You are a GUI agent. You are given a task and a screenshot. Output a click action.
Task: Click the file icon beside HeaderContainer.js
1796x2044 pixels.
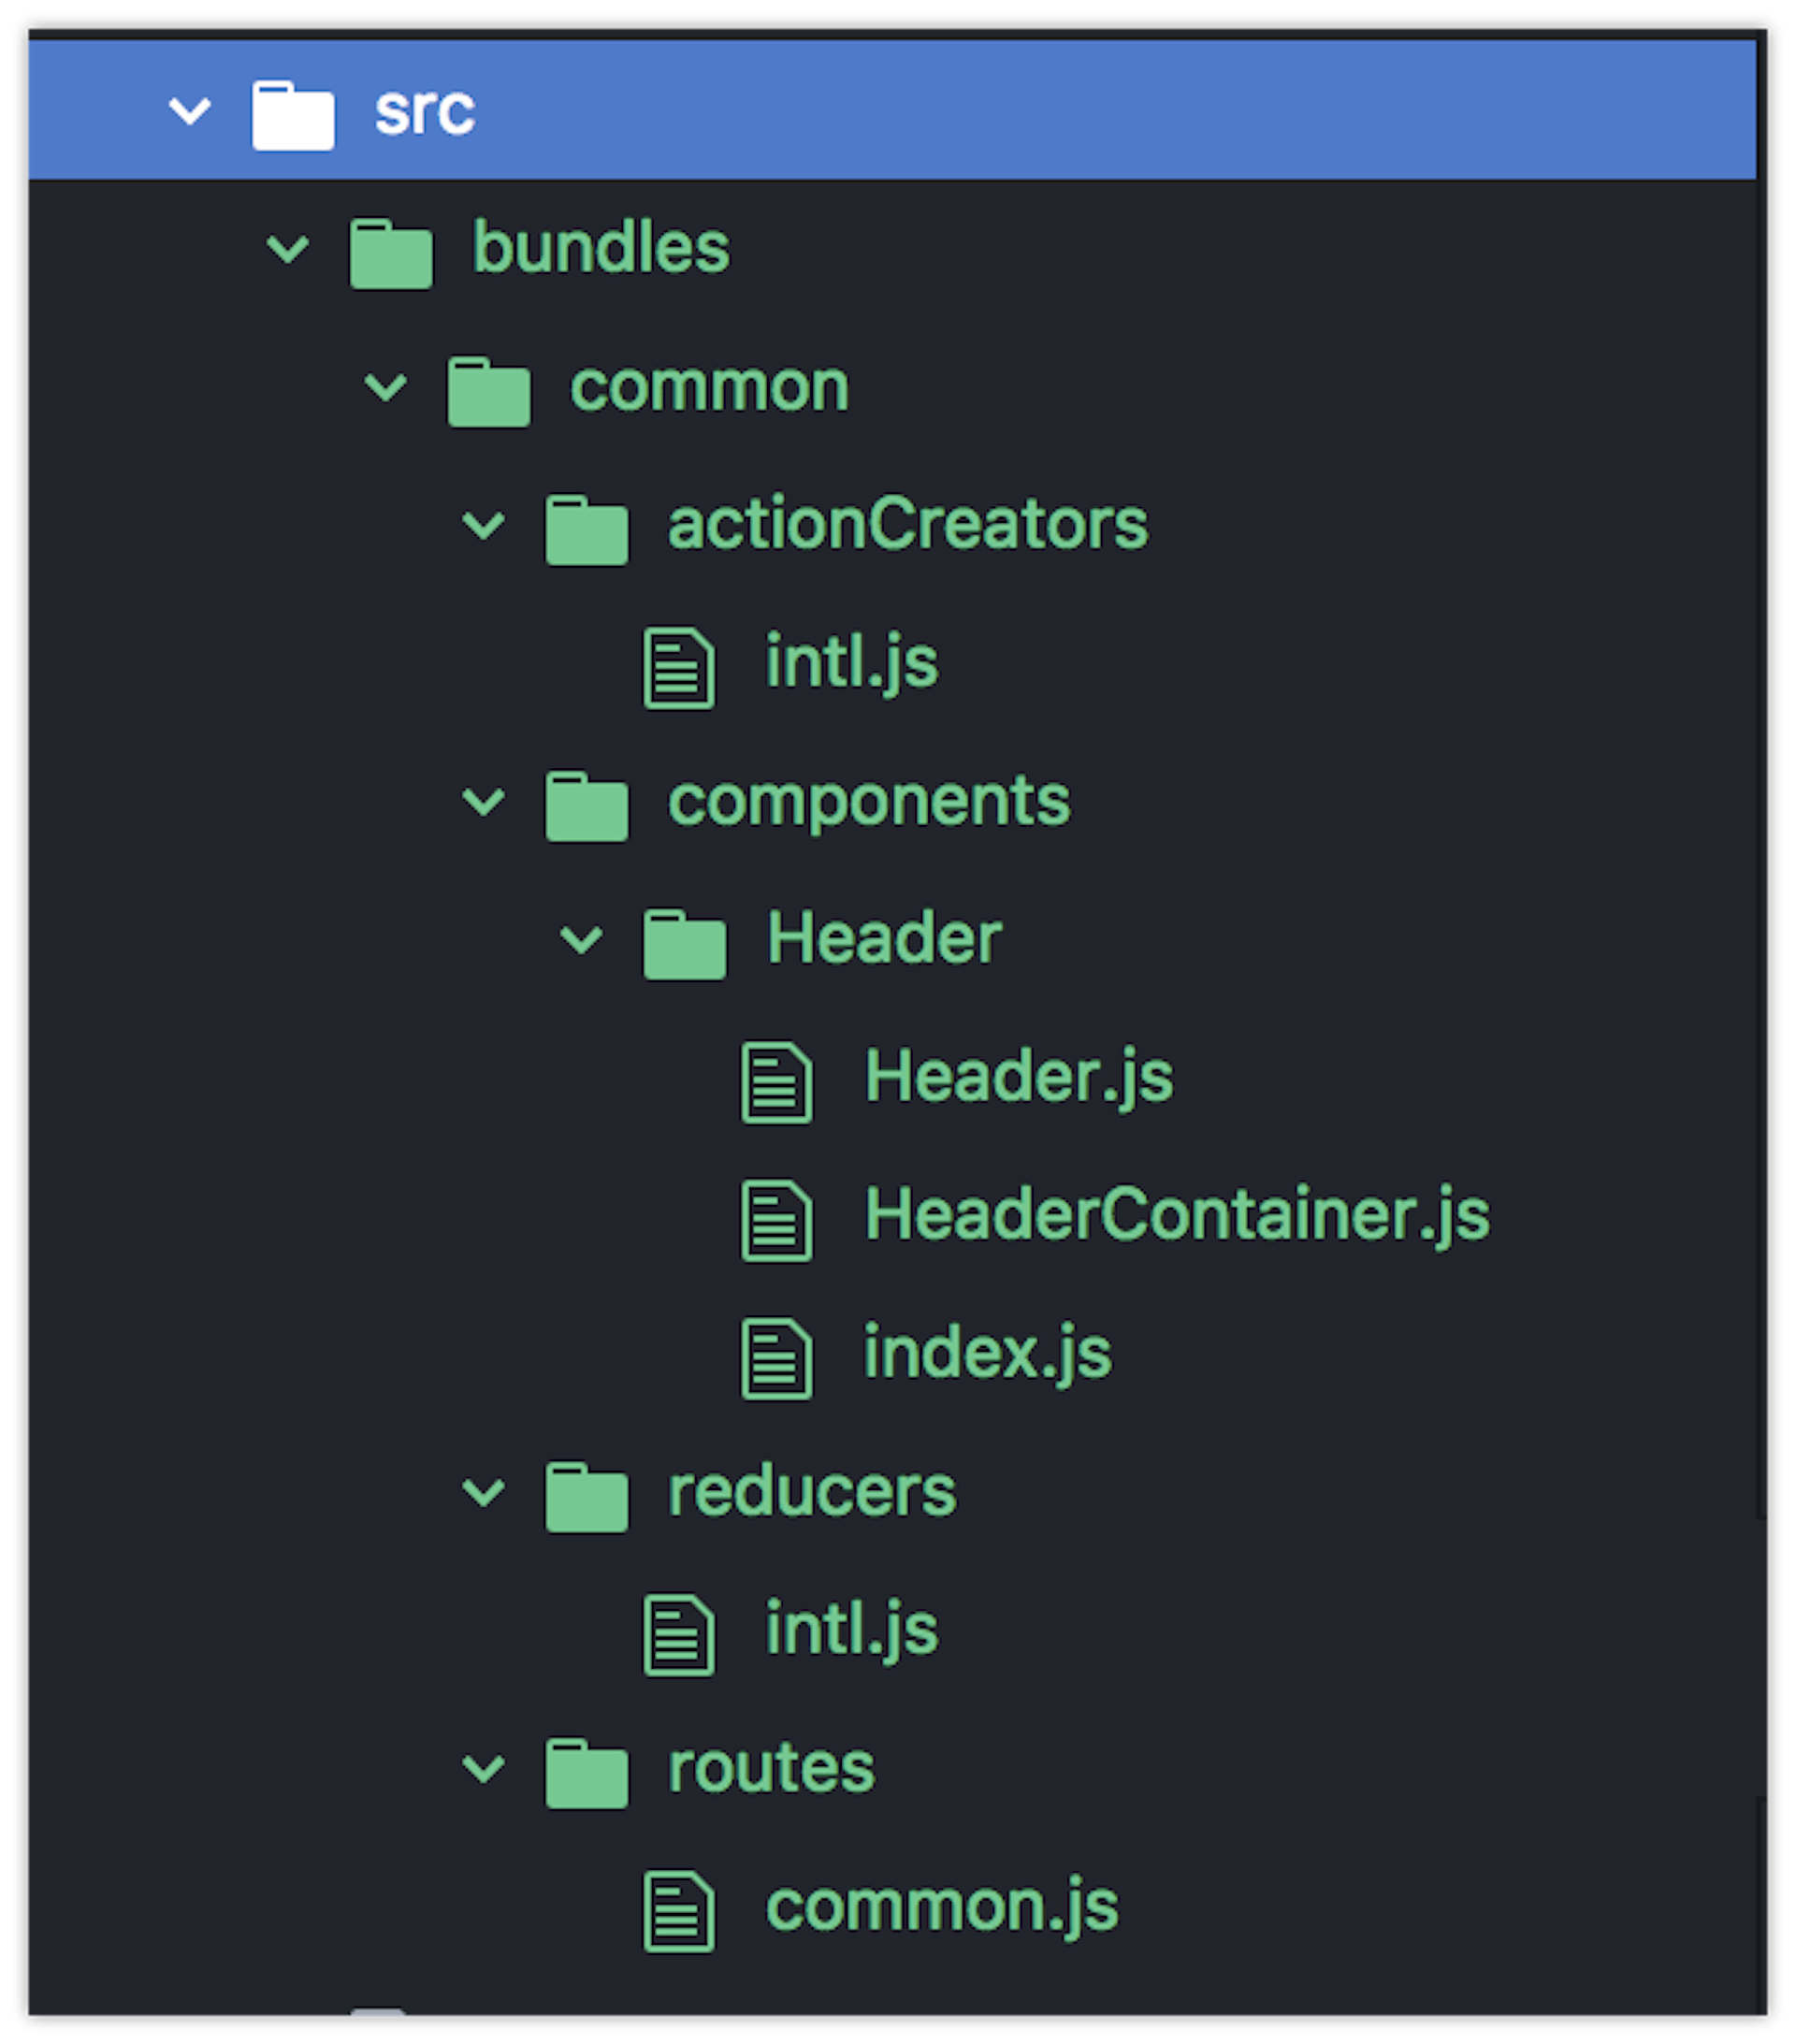778,1218
